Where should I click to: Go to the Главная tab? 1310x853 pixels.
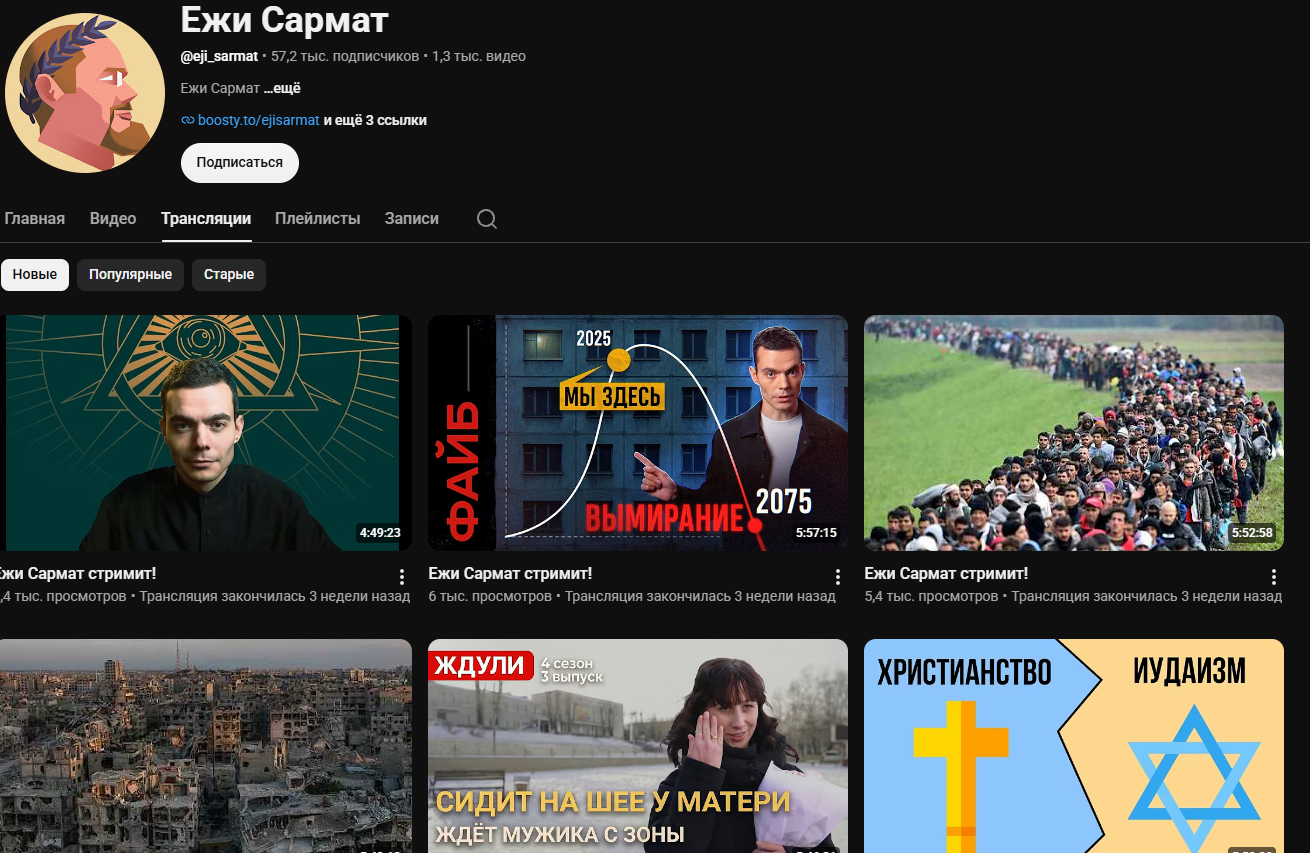click(x=34, y=218)
